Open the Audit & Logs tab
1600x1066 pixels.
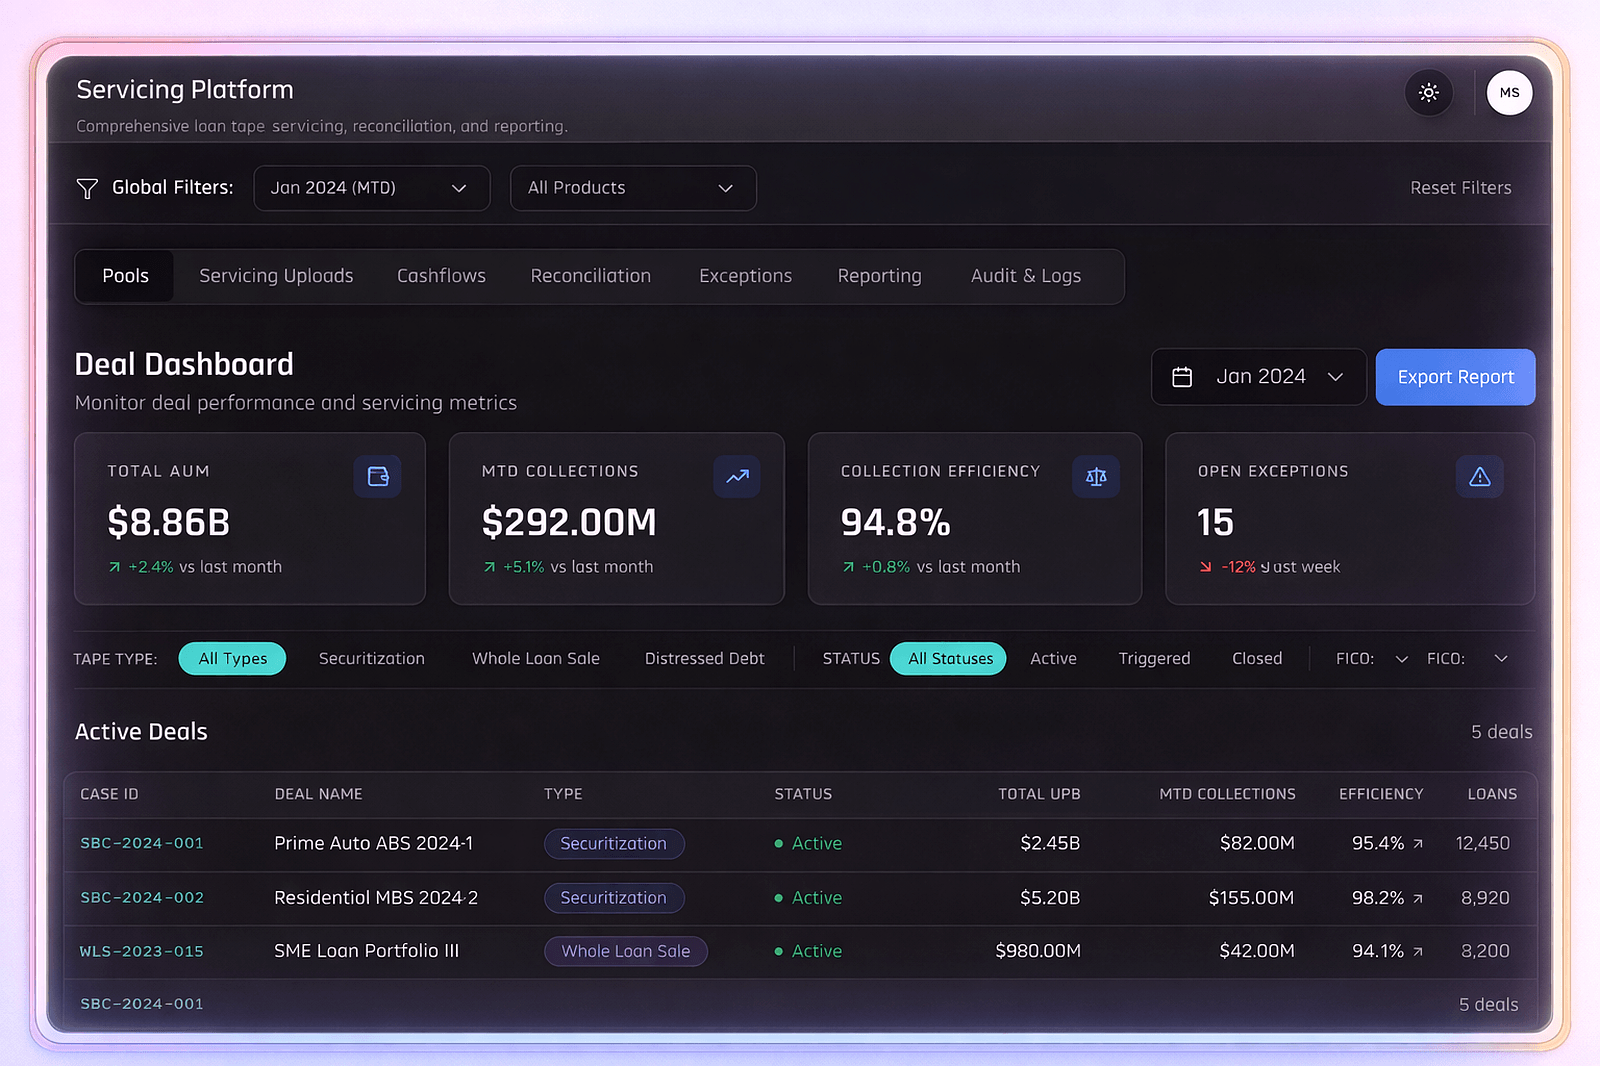pos(1025,276)
